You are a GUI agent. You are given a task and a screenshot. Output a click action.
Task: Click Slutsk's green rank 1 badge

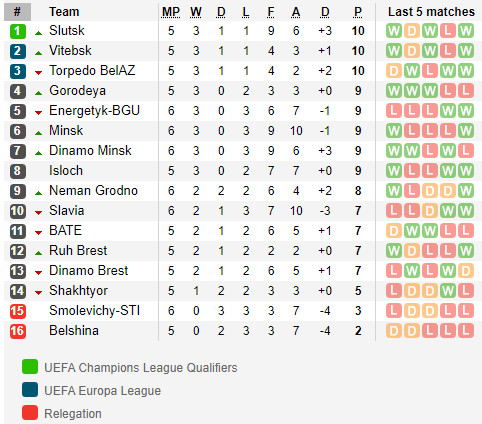18,31
